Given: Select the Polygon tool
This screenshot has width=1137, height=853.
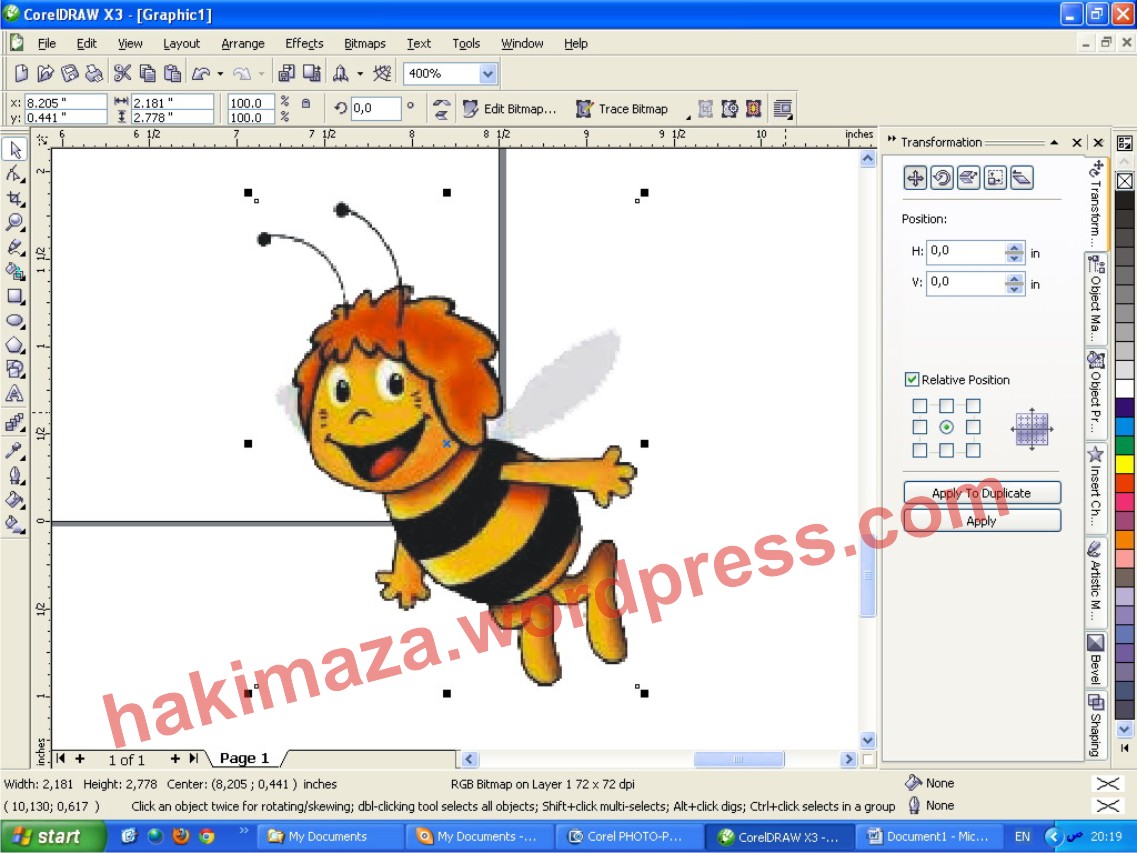Looking at the screenshot, I should click(x=15, y=345).
